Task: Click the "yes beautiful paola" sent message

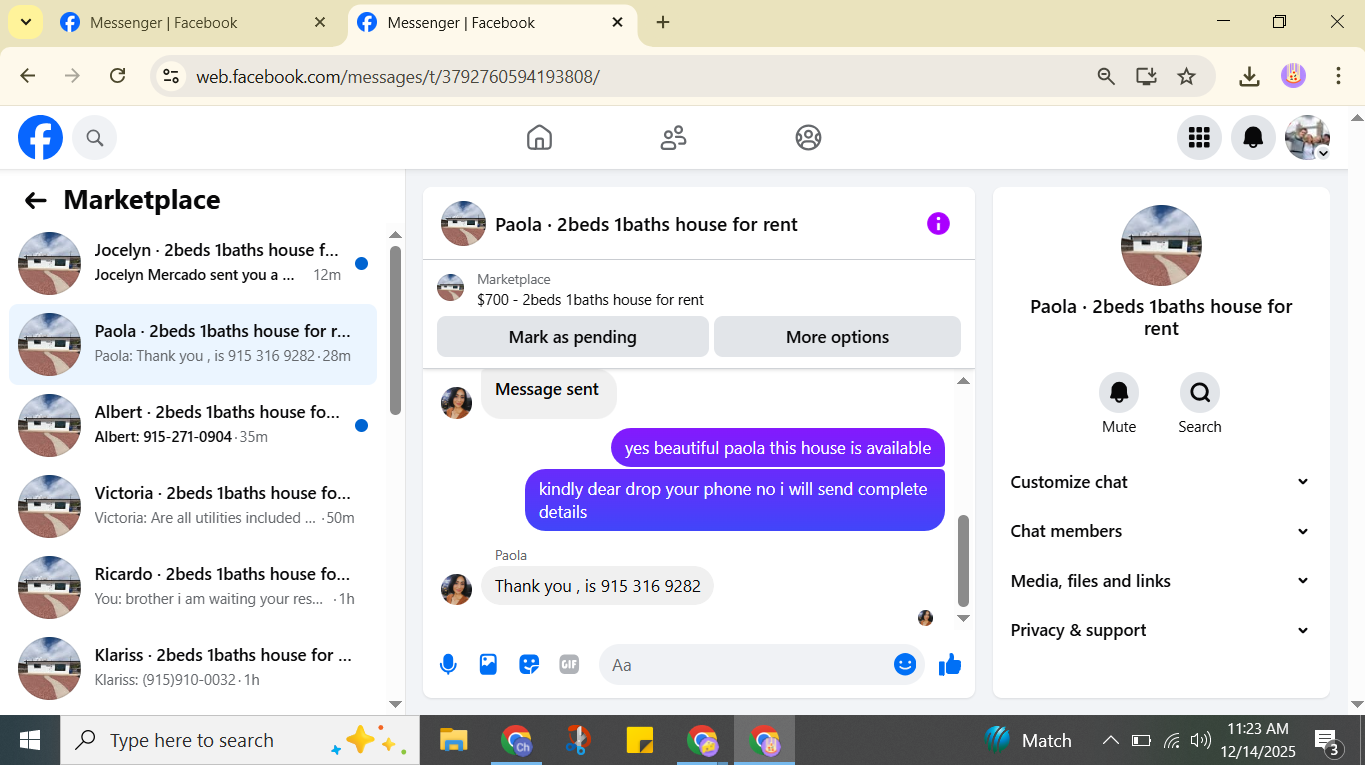Action: (778, 448)
